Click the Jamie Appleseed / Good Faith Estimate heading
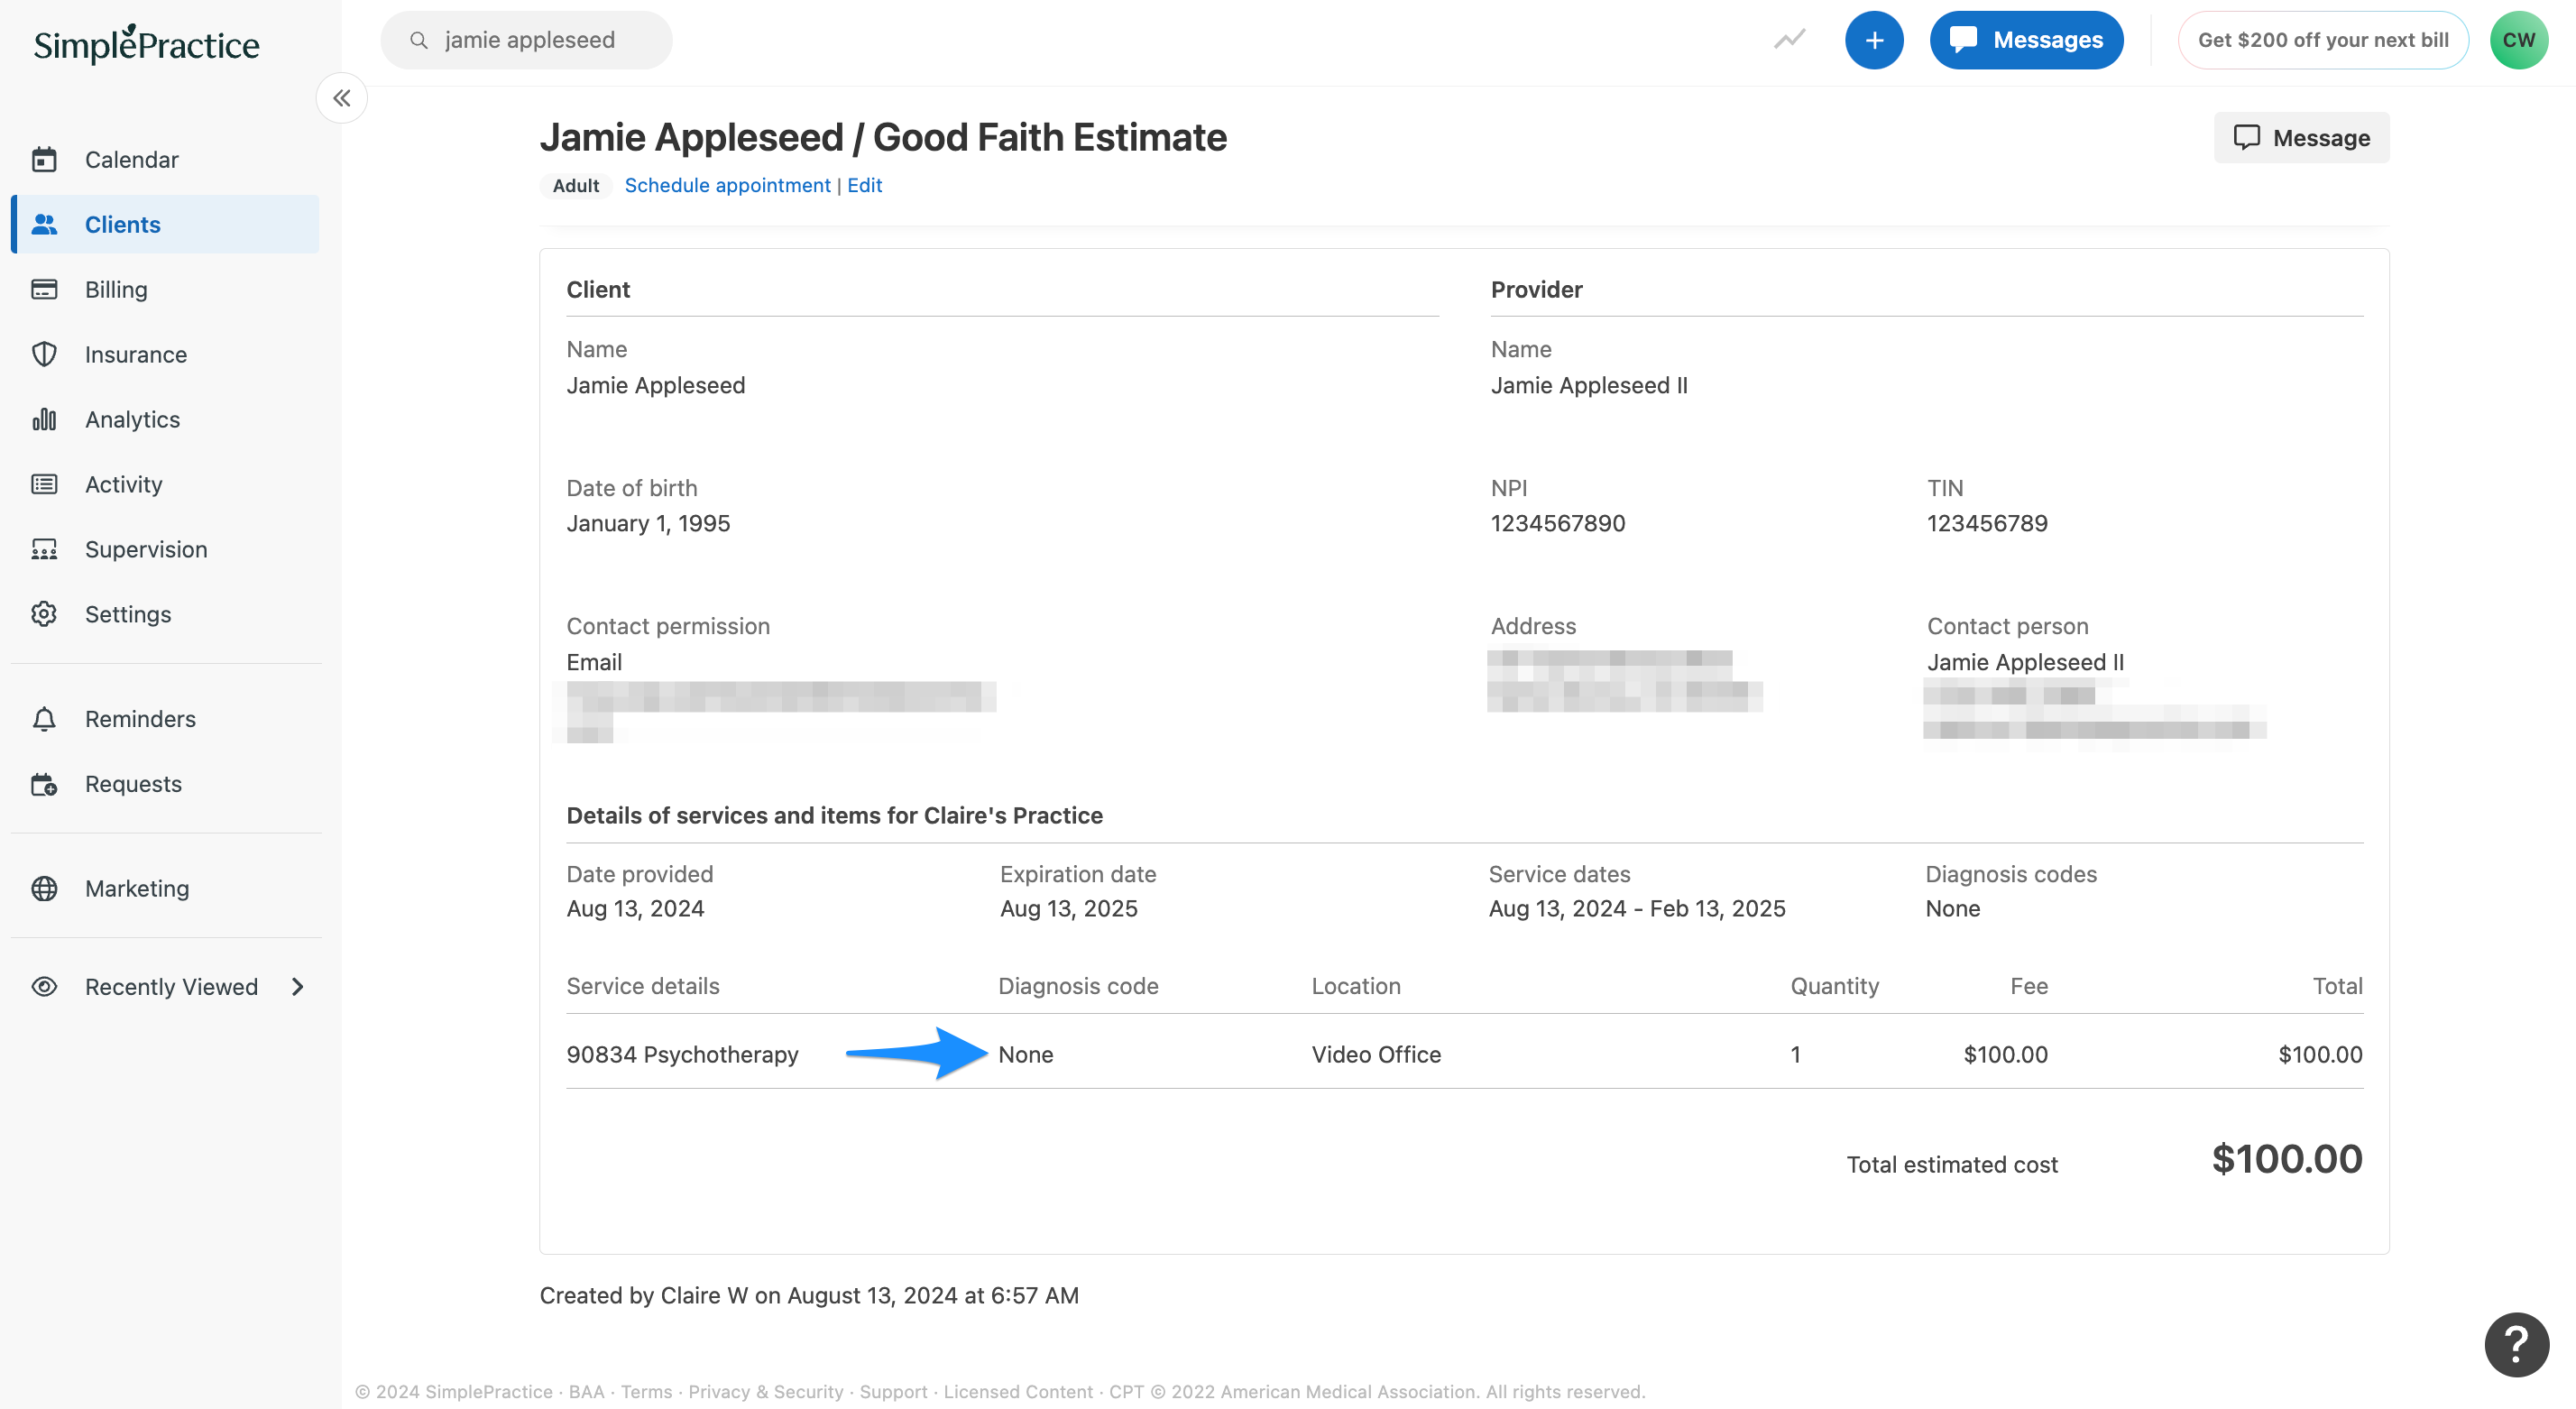2576x1409 pixels. tap(883, 137)
